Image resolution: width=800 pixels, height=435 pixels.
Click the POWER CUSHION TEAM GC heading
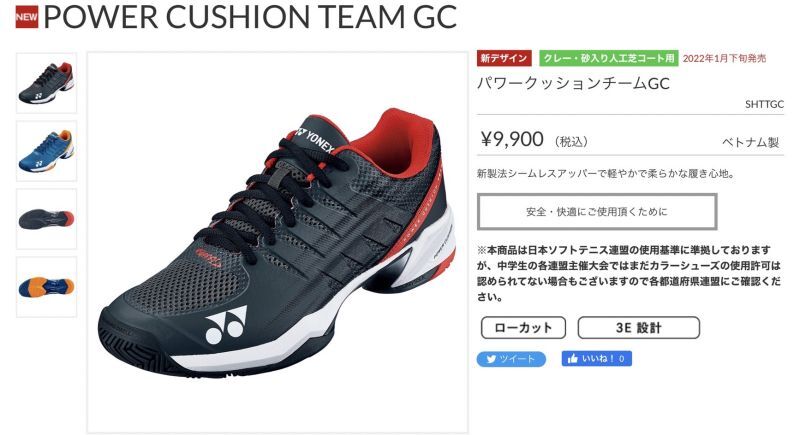point(250,17)
